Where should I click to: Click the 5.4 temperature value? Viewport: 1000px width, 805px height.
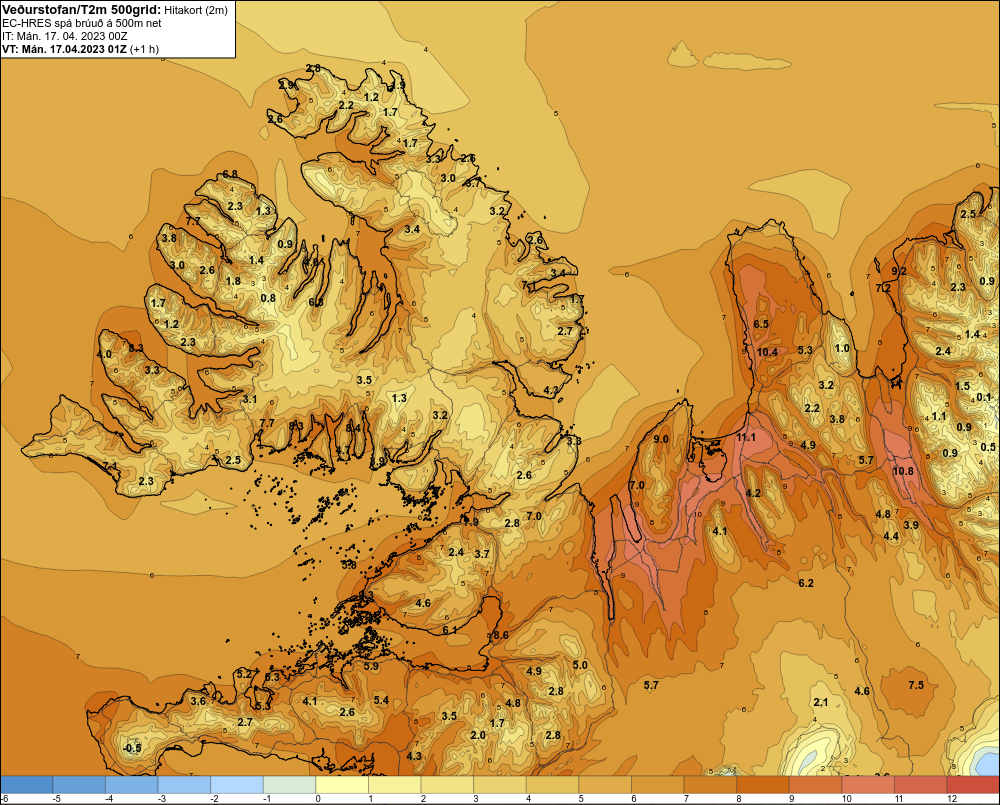[381, 700]
